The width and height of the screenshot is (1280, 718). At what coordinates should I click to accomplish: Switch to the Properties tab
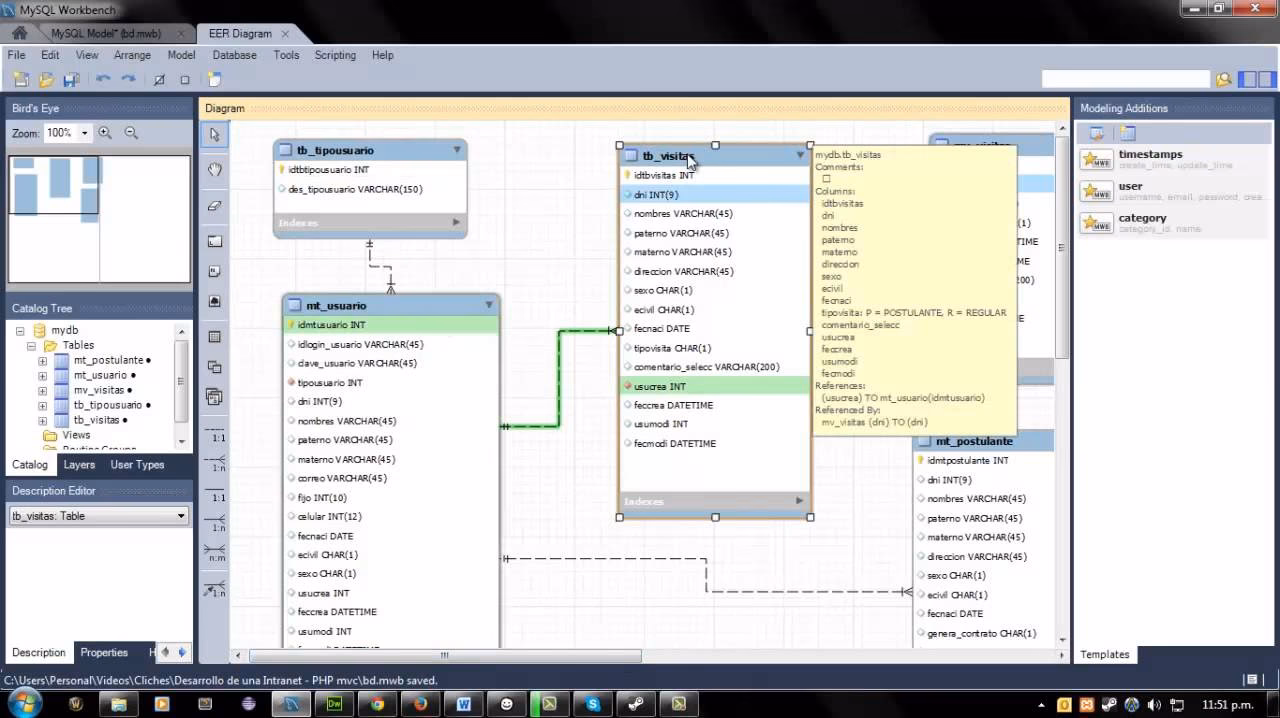coord(104,652)
